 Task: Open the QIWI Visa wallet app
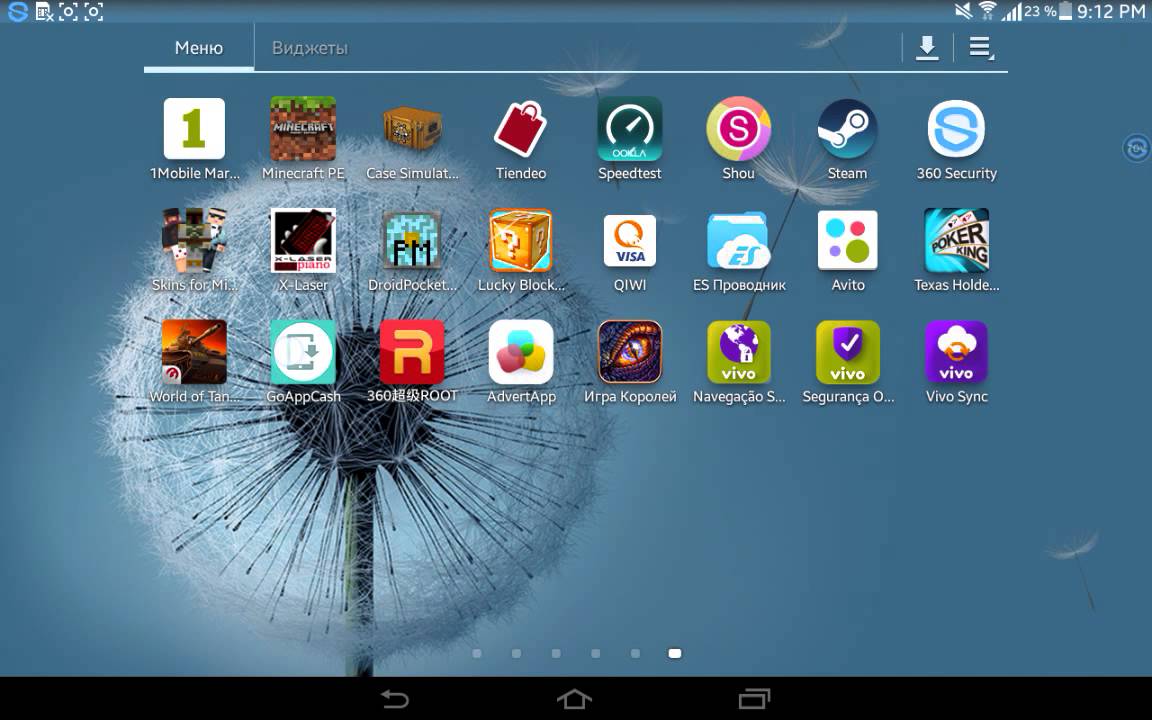pos(630,240)
